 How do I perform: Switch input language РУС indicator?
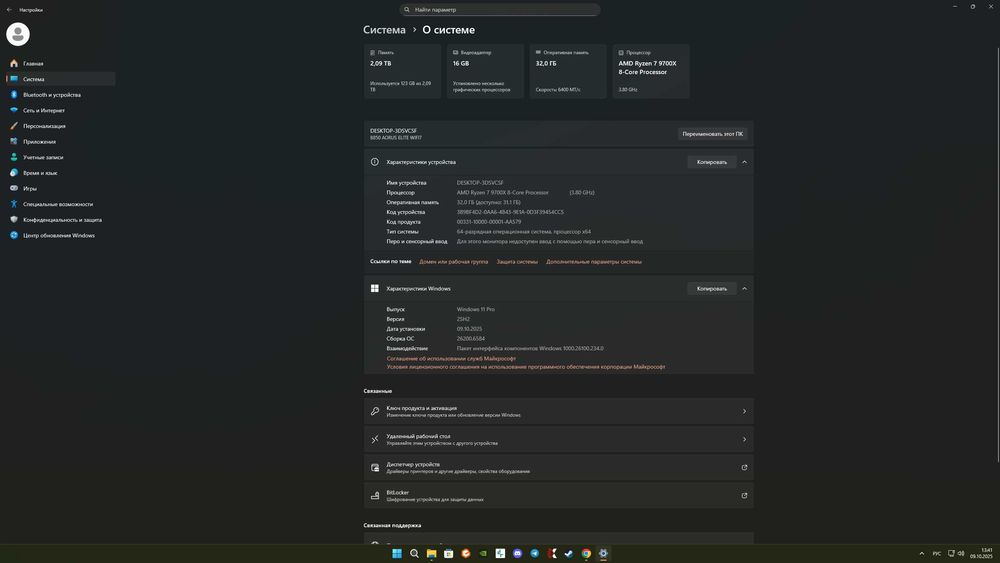coord(937,553)
